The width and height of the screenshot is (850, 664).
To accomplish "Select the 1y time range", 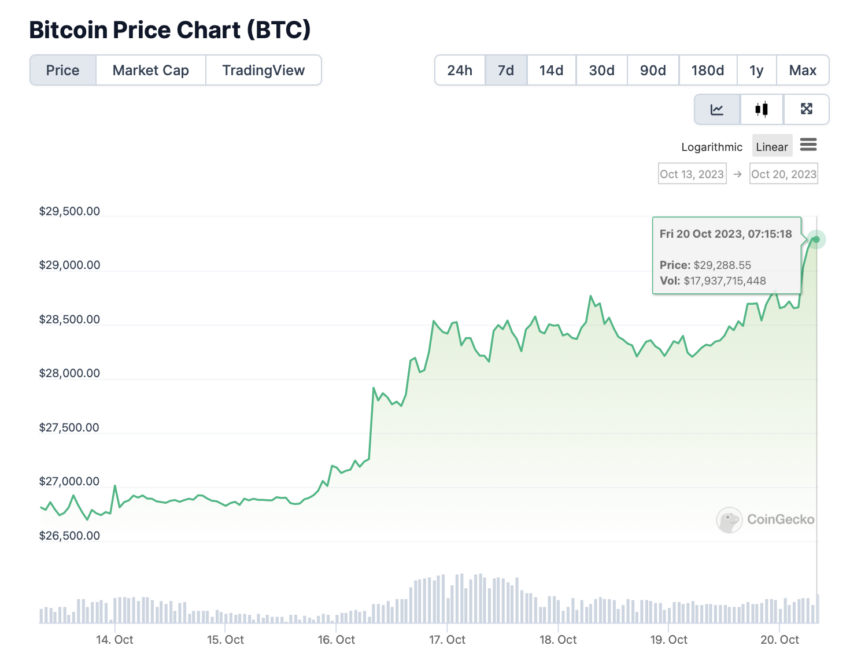I will [x=757, y=70].
